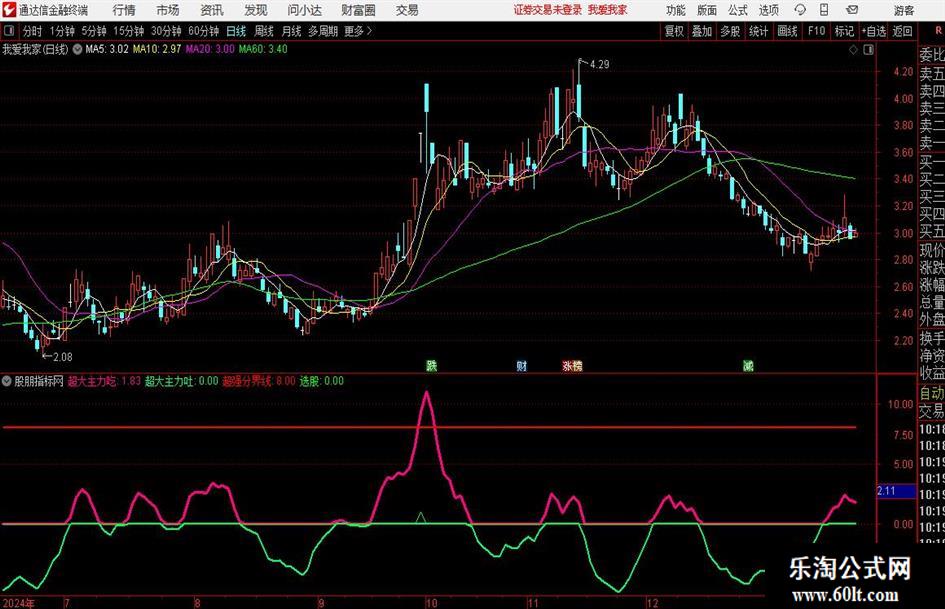Open the 版面 menu

click(706, 10)
